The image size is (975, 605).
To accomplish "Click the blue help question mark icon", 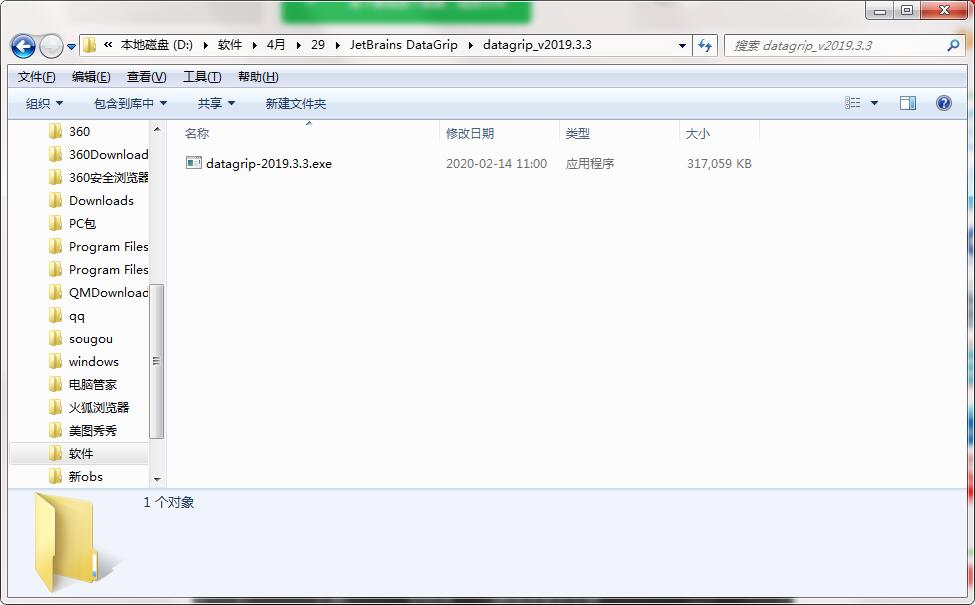I will [x=943, y=103].
